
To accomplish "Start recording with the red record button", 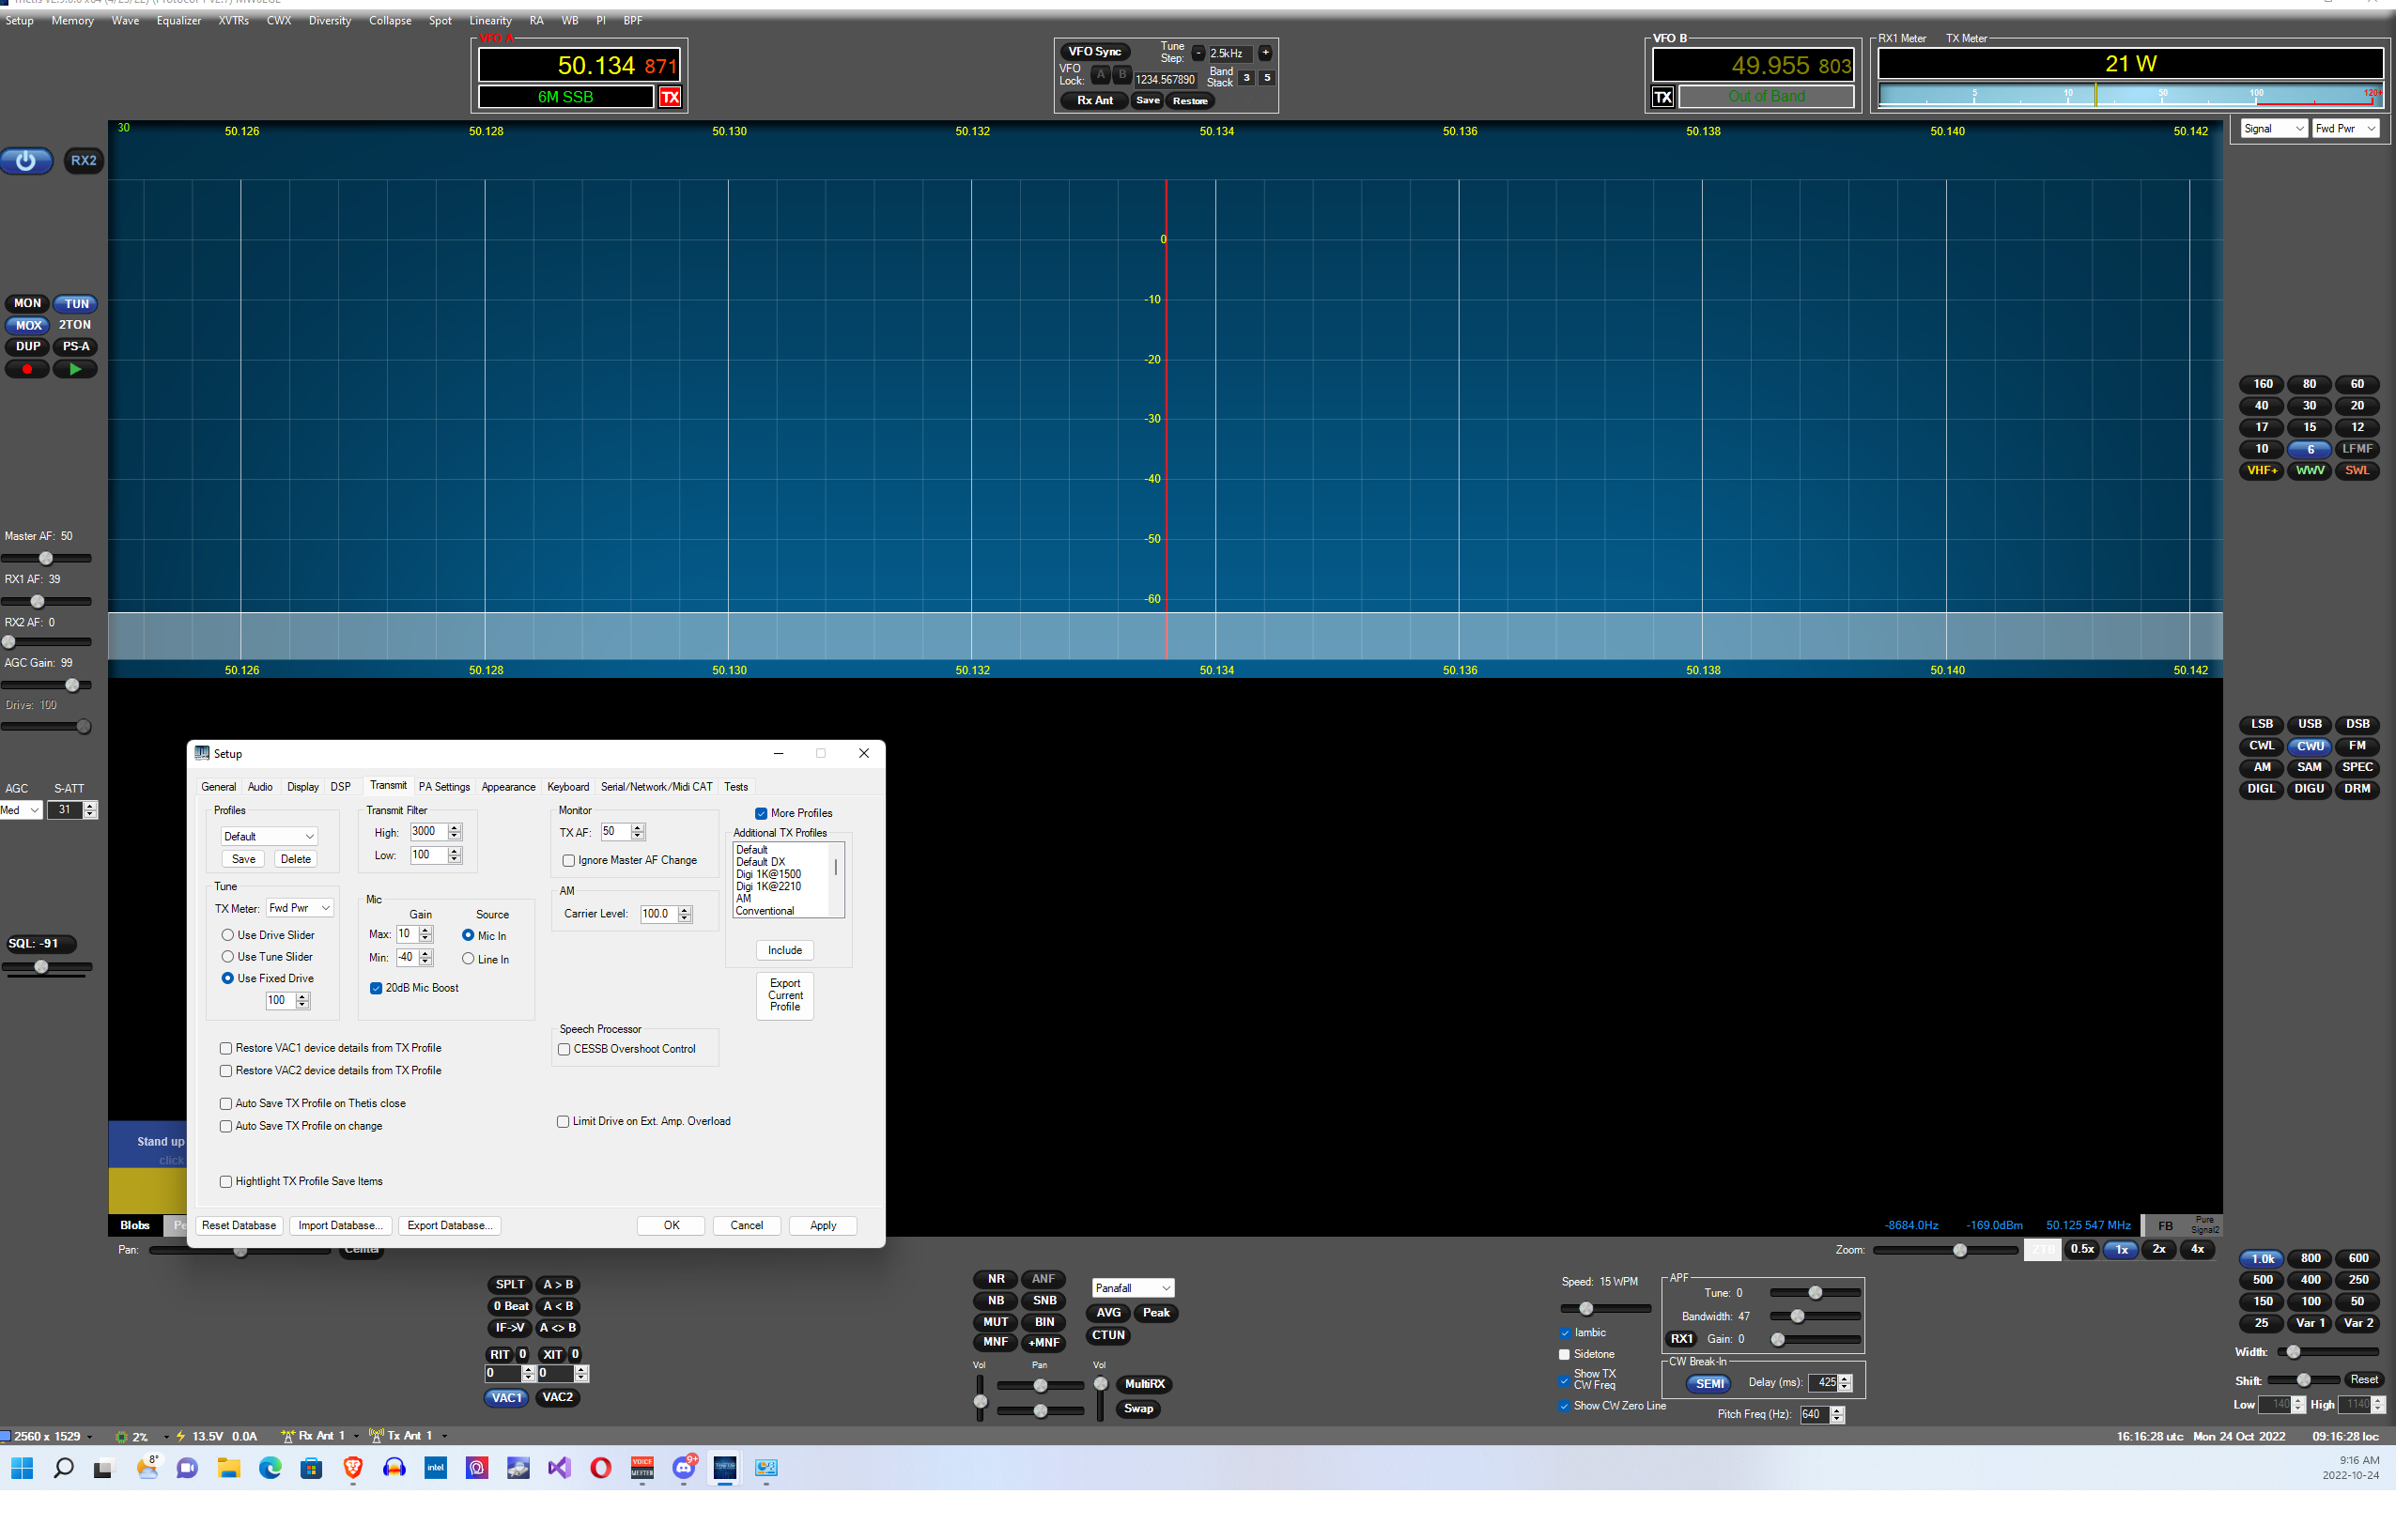I will [x=27, y=369].
